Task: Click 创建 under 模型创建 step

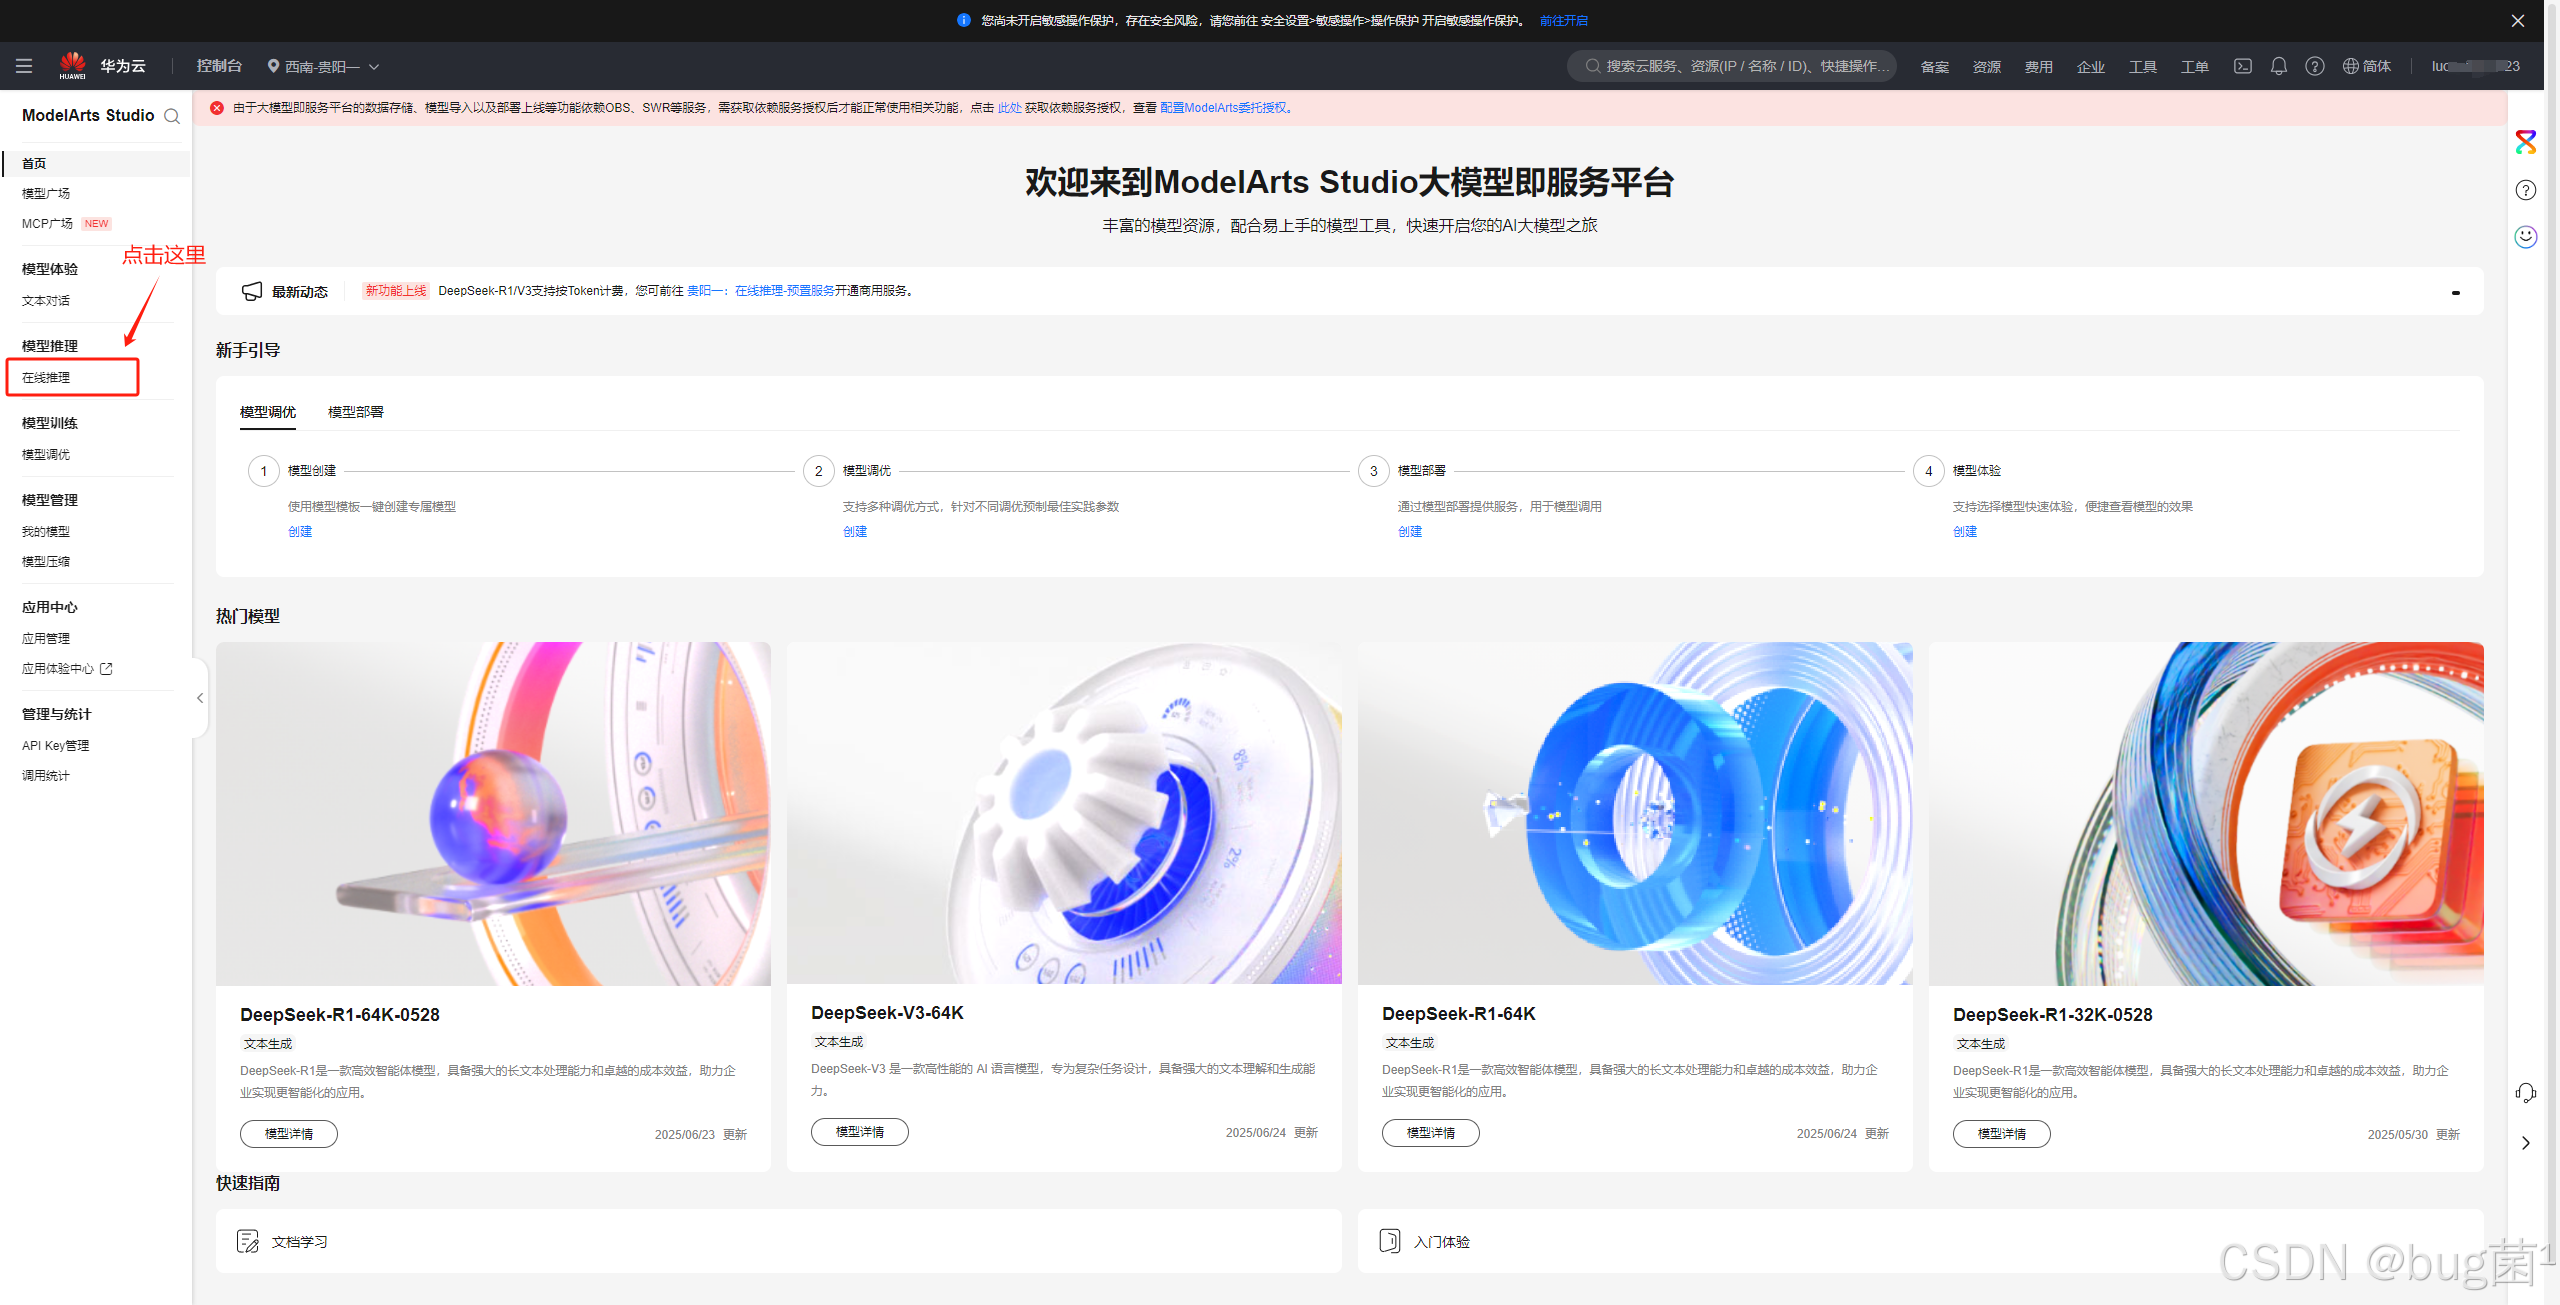Action: [300, 531]
